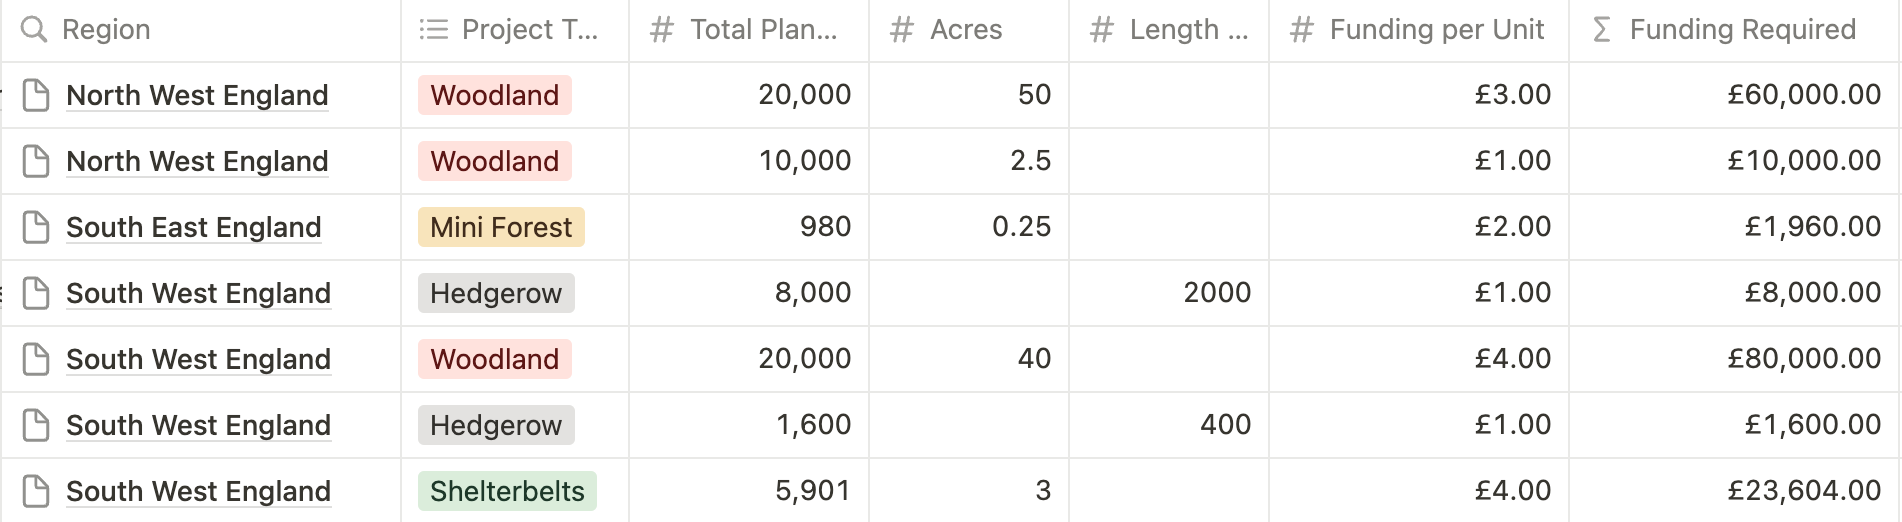1902x522 pixels.
Task: Open the Length column header menu
Action: coord(1188,30)
